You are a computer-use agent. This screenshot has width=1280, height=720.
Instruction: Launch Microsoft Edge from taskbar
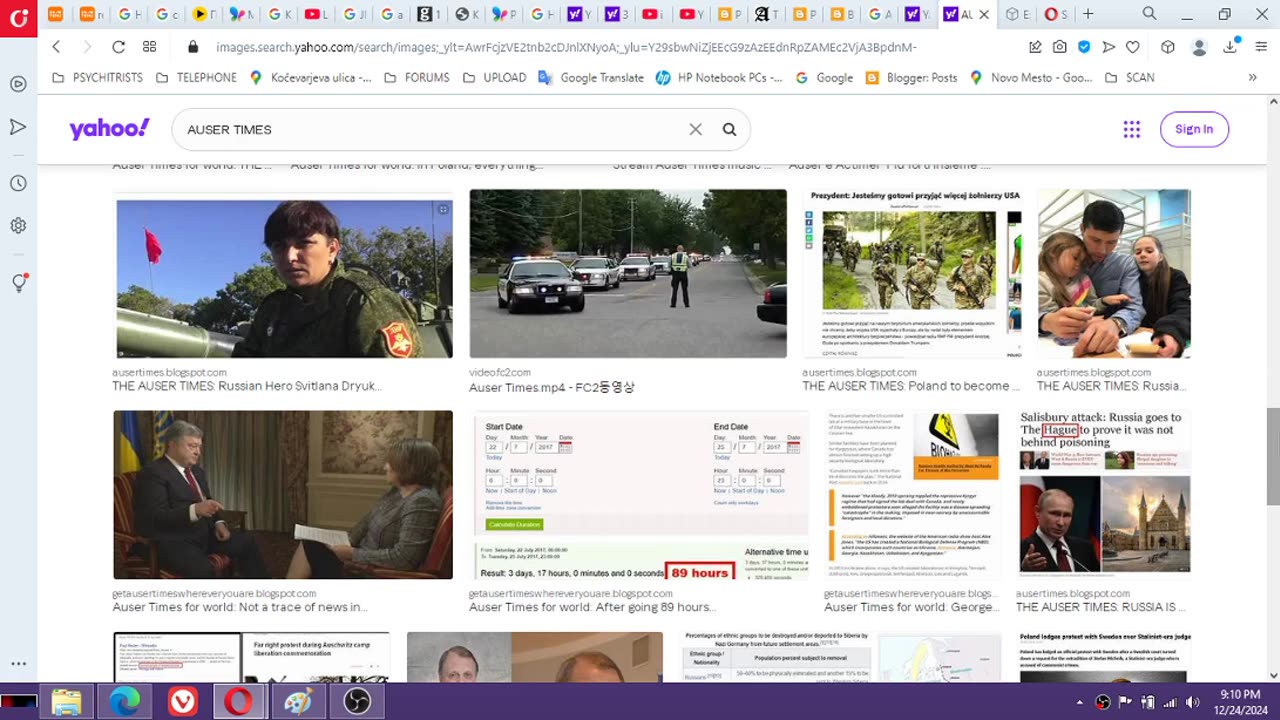[124, 702]
